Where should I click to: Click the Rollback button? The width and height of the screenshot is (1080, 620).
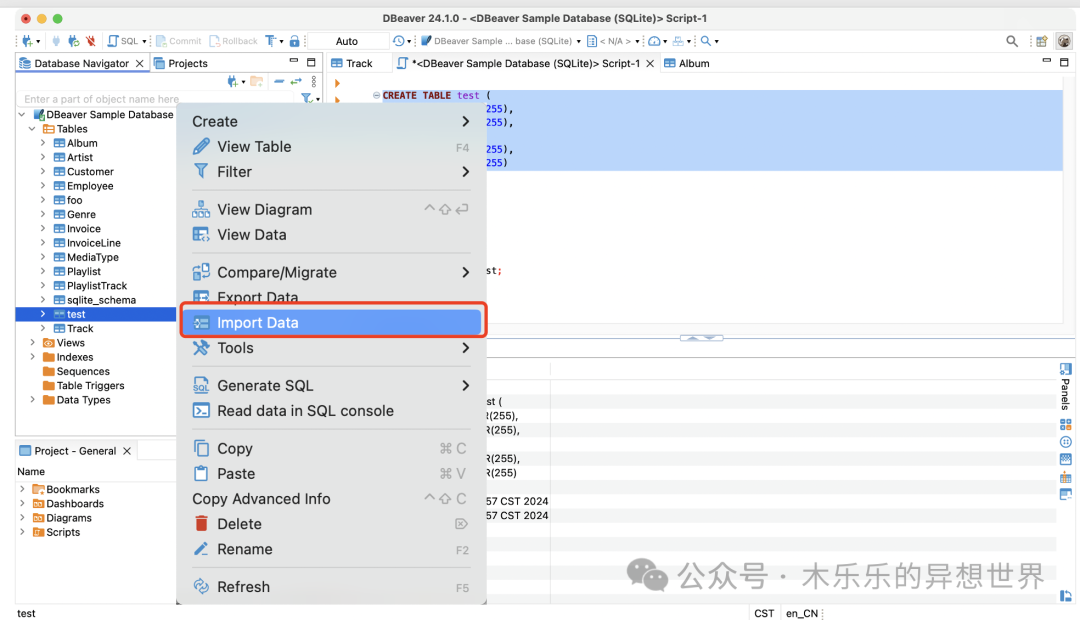233,41
